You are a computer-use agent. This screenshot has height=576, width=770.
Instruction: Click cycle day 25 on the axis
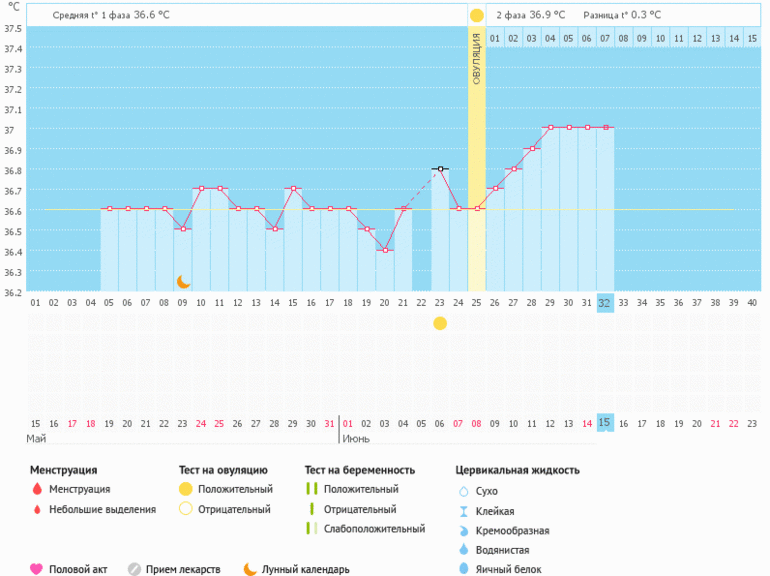(476, 303)
